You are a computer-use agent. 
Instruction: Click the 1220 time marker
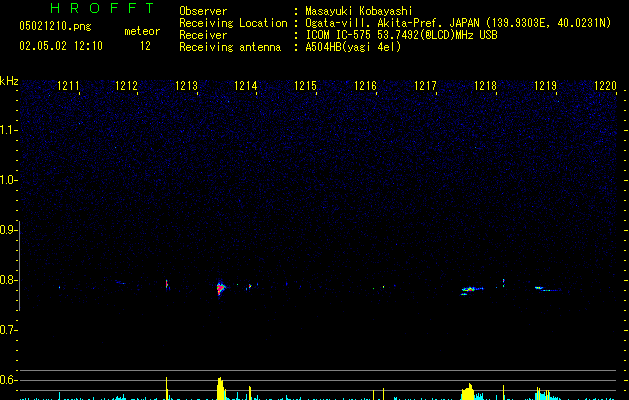605,86
